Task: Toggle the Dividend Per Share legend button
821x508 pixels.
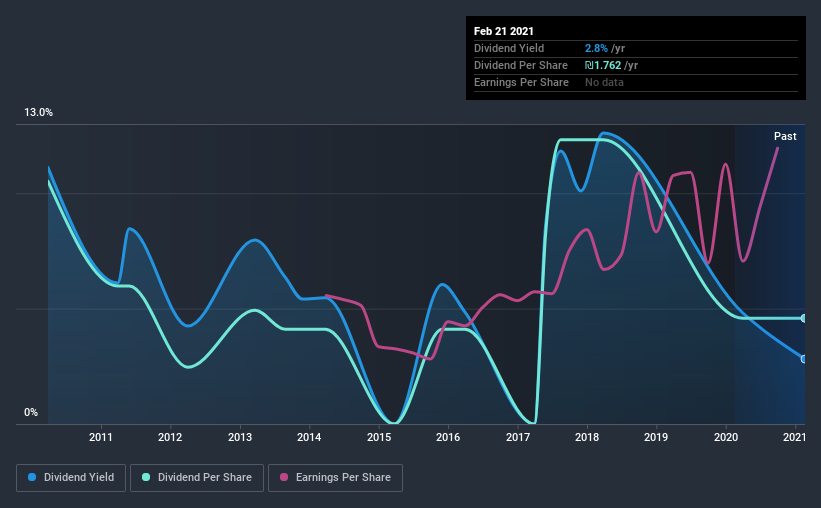Action: tap(197, 478)
